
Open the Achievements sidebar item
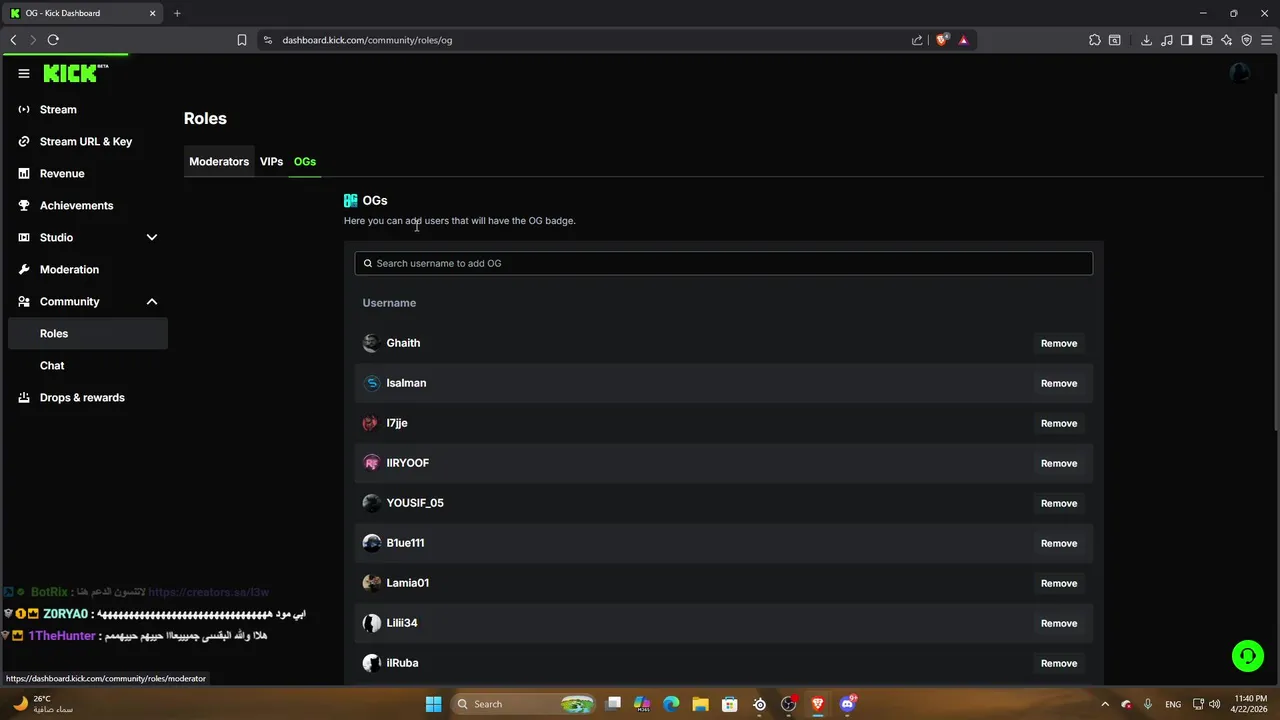click(88, 205)
